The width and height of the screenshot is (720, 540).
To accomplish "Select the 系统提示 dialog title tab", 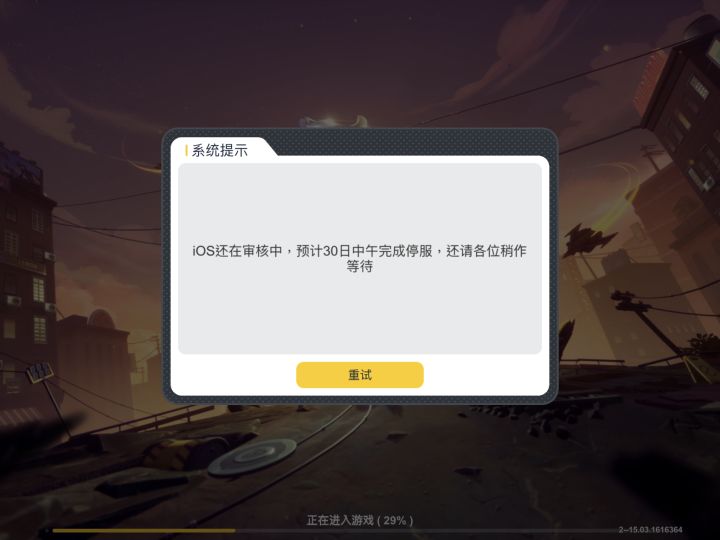I will (x=219, y=150).
